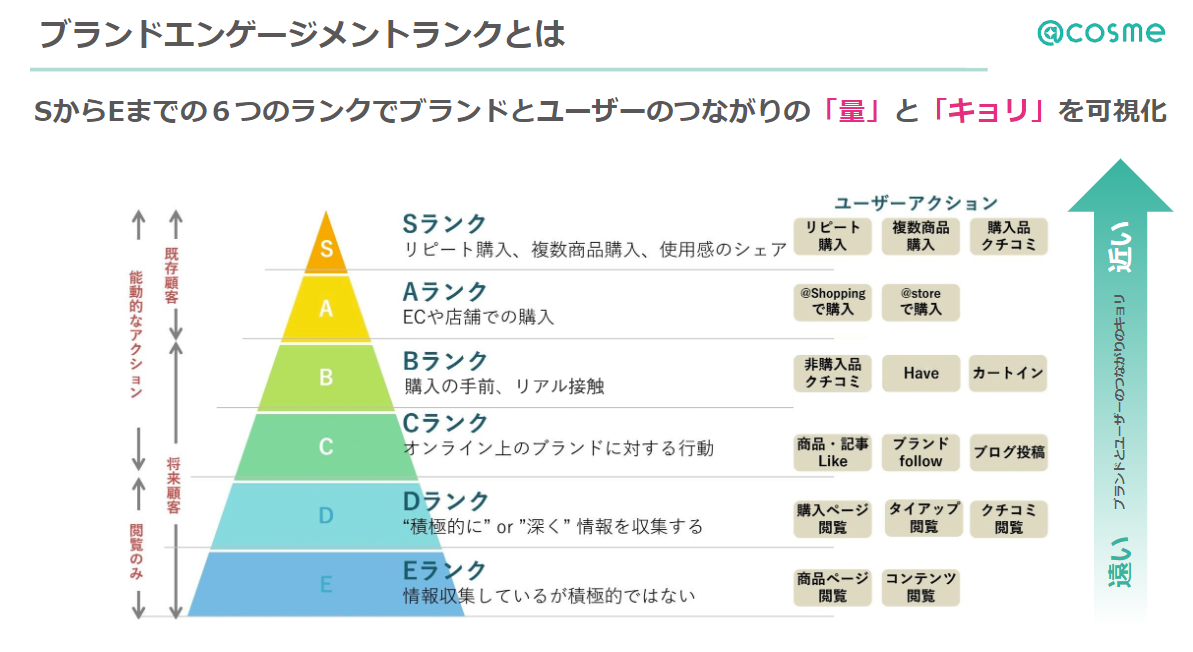This screenshot has width=1193, height=652.
Task: Click the ブランド follow tag
Action: point(921,453)
